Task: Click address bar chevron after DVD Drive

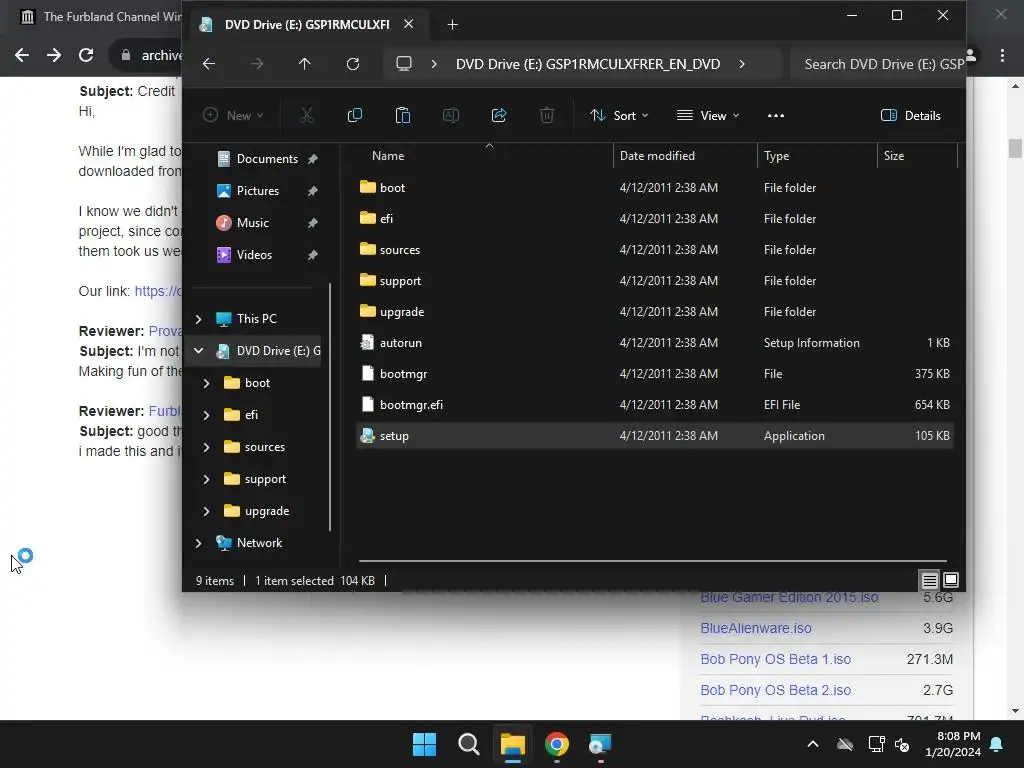Action: [742, 64]
